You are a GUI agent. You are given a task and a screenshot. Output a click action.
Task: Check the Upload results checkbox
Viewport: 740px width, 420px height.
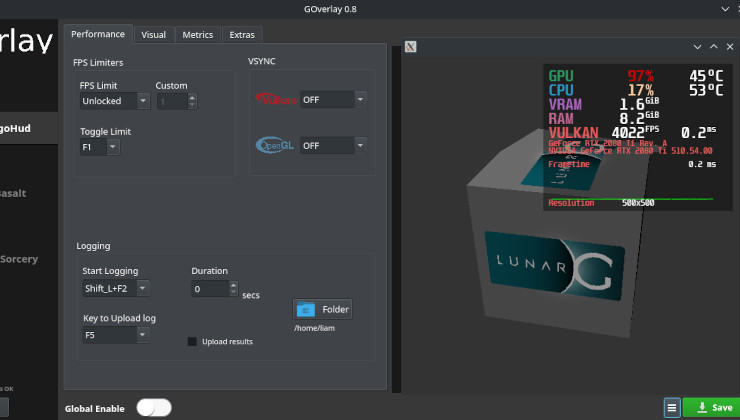coord(193,341)
